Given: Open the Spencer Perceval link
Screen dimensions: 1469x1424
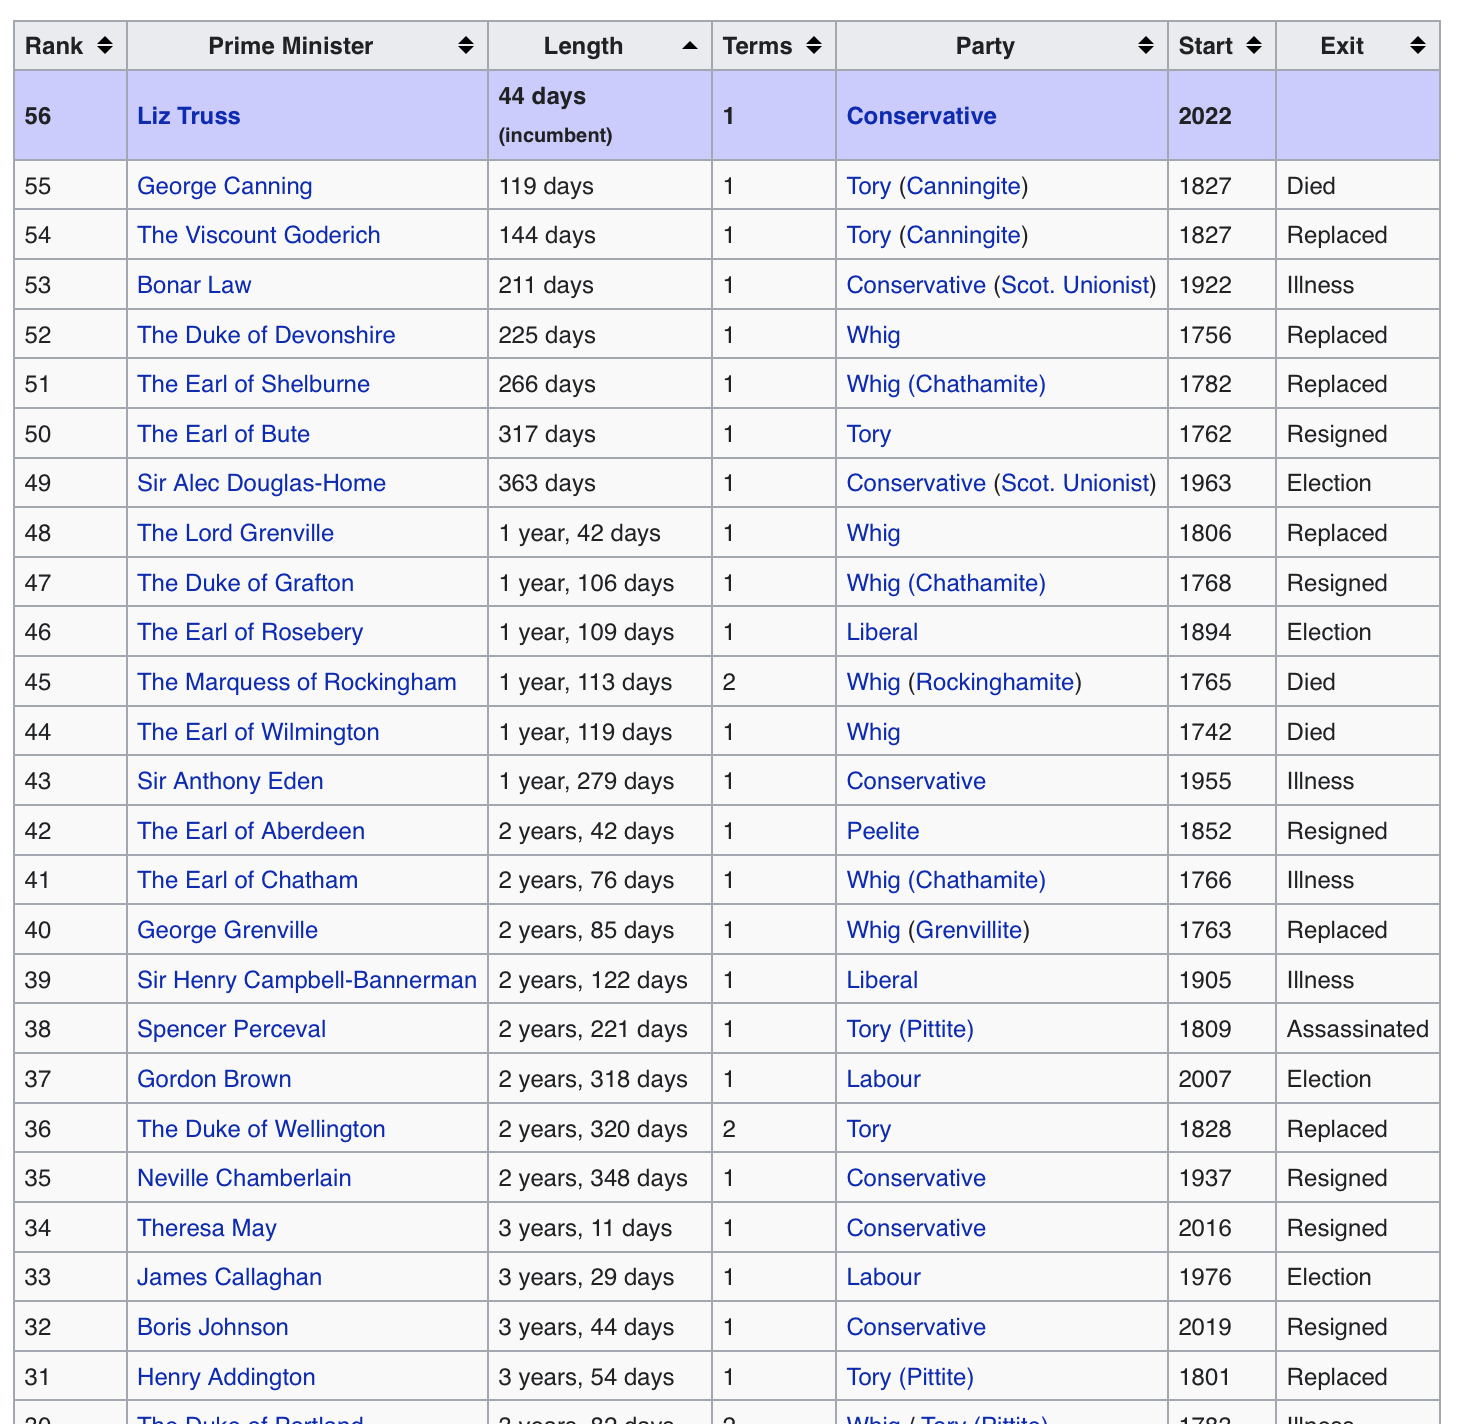Looking at the screenshot, I should 232,1029.
